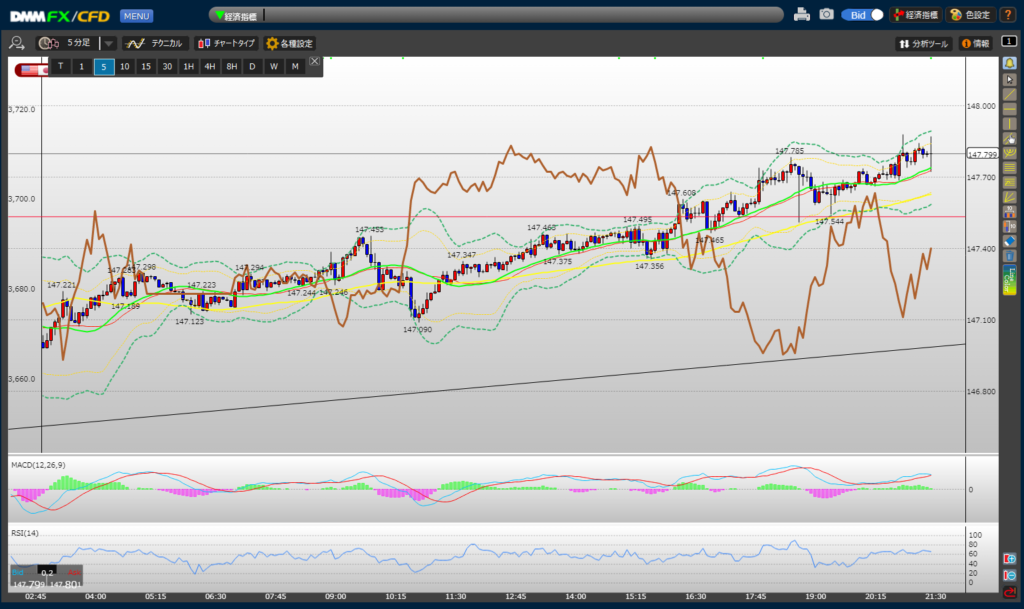The image size is (1024, 609).
Task: Take a chart snapshot with camera icon
Action: click(x=826, y=15)
